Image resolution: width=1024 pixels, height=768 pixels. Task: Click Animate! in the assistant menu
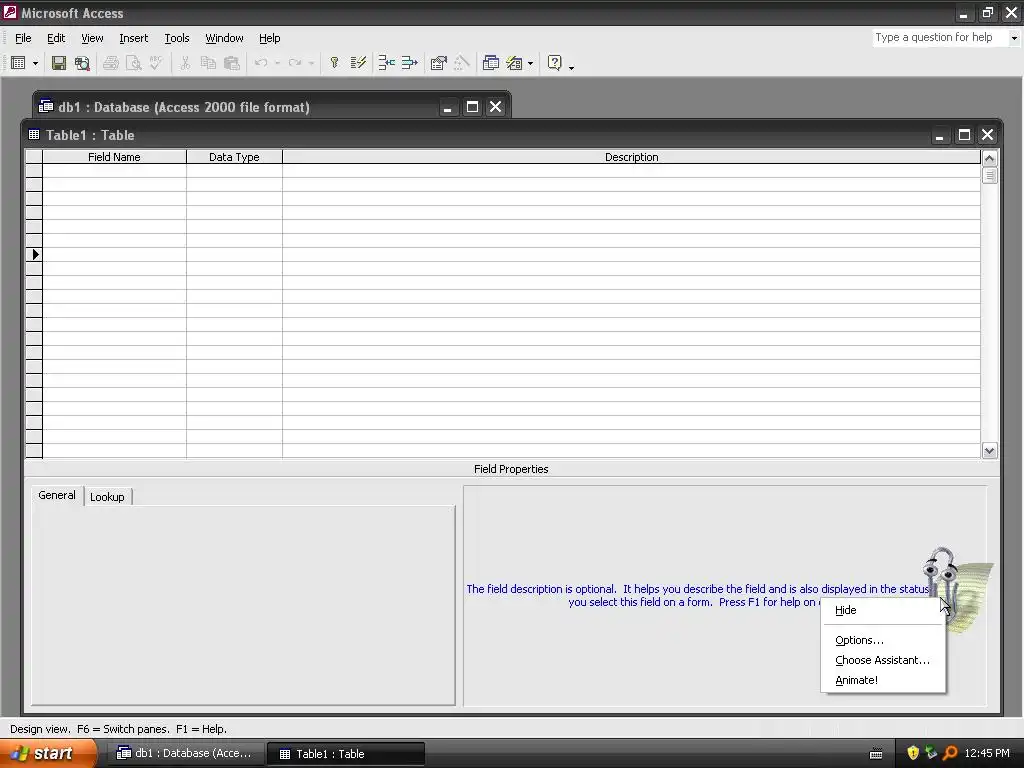pyautogui.click(x=883, y=680)
